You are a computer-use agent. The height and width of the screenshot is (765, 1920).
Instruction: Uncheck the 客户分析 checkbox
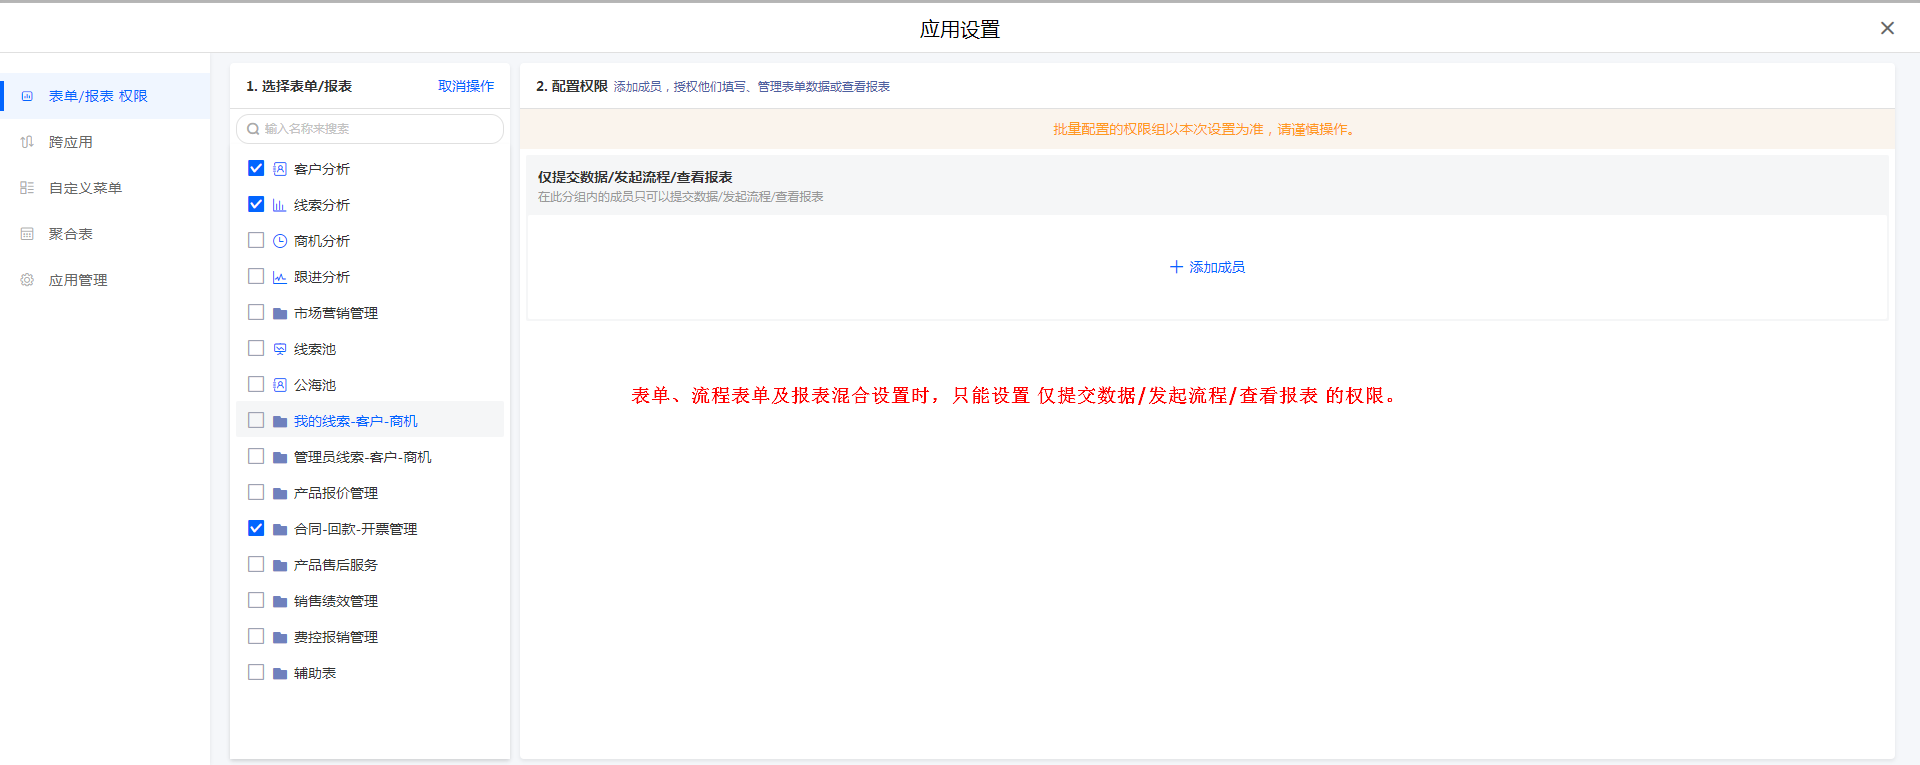point(256,168)
